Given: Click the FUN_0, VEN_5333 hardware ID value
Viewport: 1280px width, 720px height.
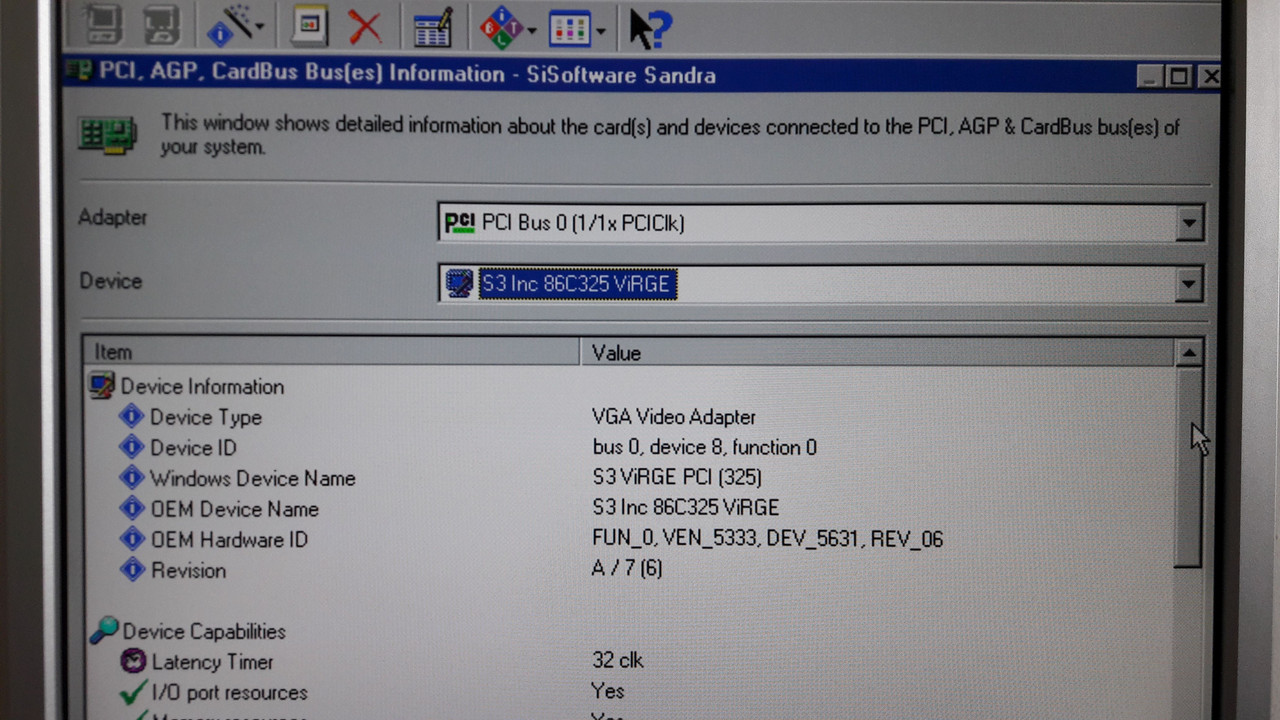Looking at the screenshot, I should (x=767, y=539).
